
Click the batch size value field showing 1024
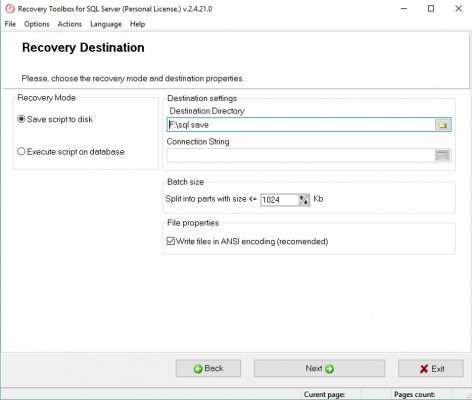279,200
